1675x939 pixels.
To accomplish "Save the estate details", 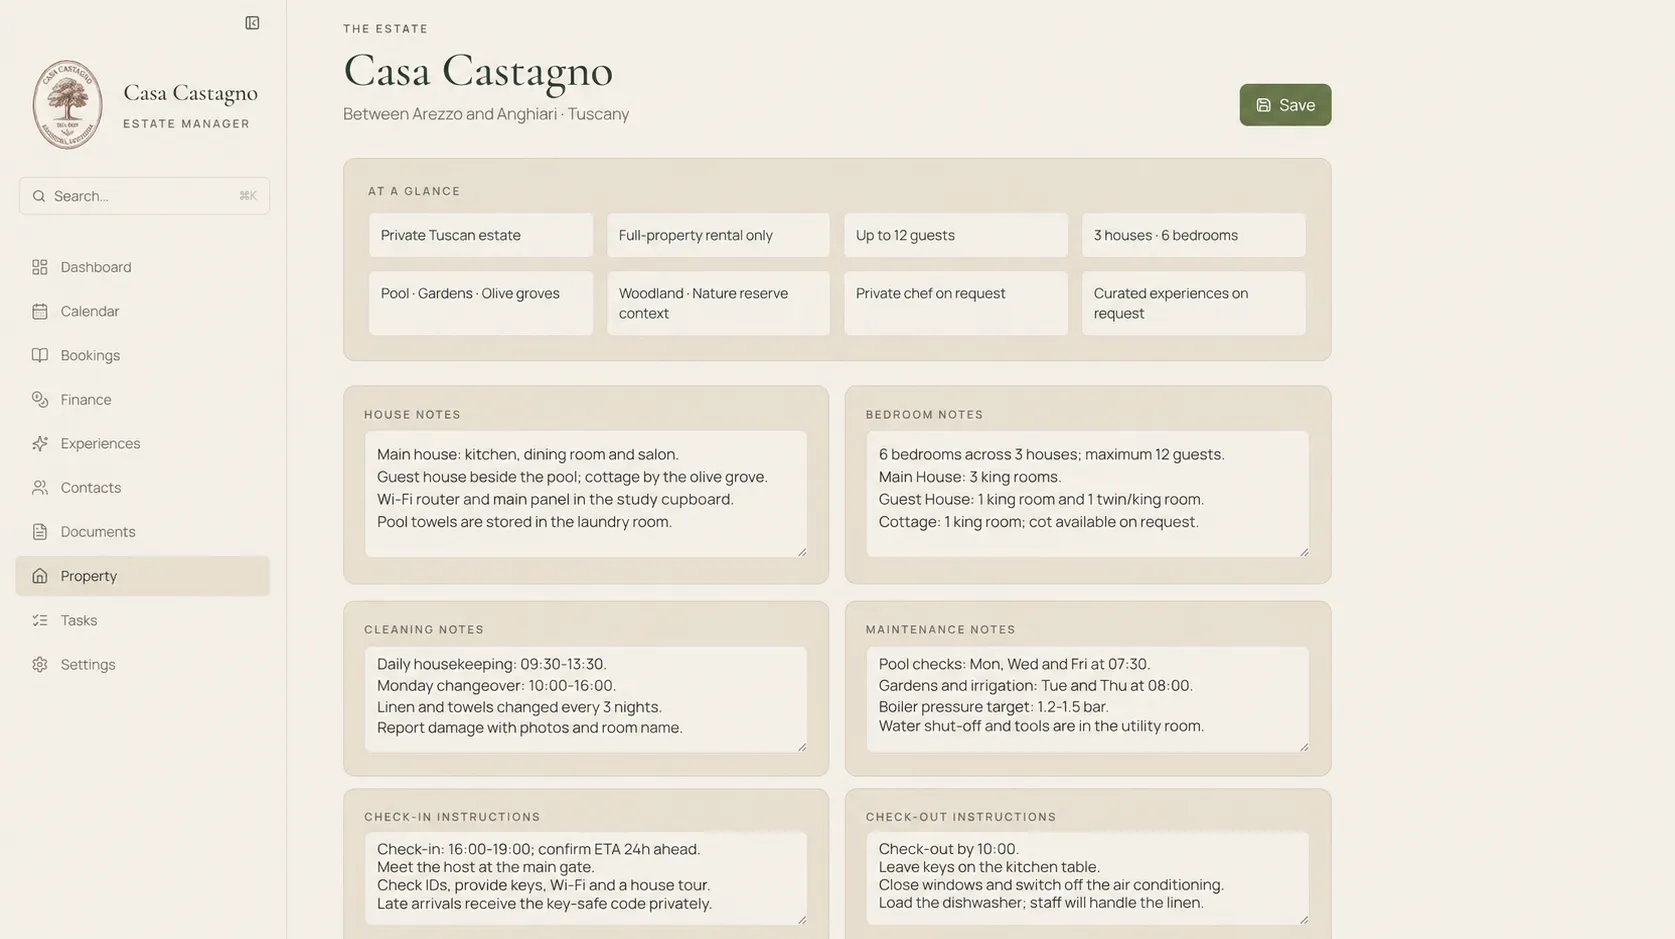I will [1285, 105].
